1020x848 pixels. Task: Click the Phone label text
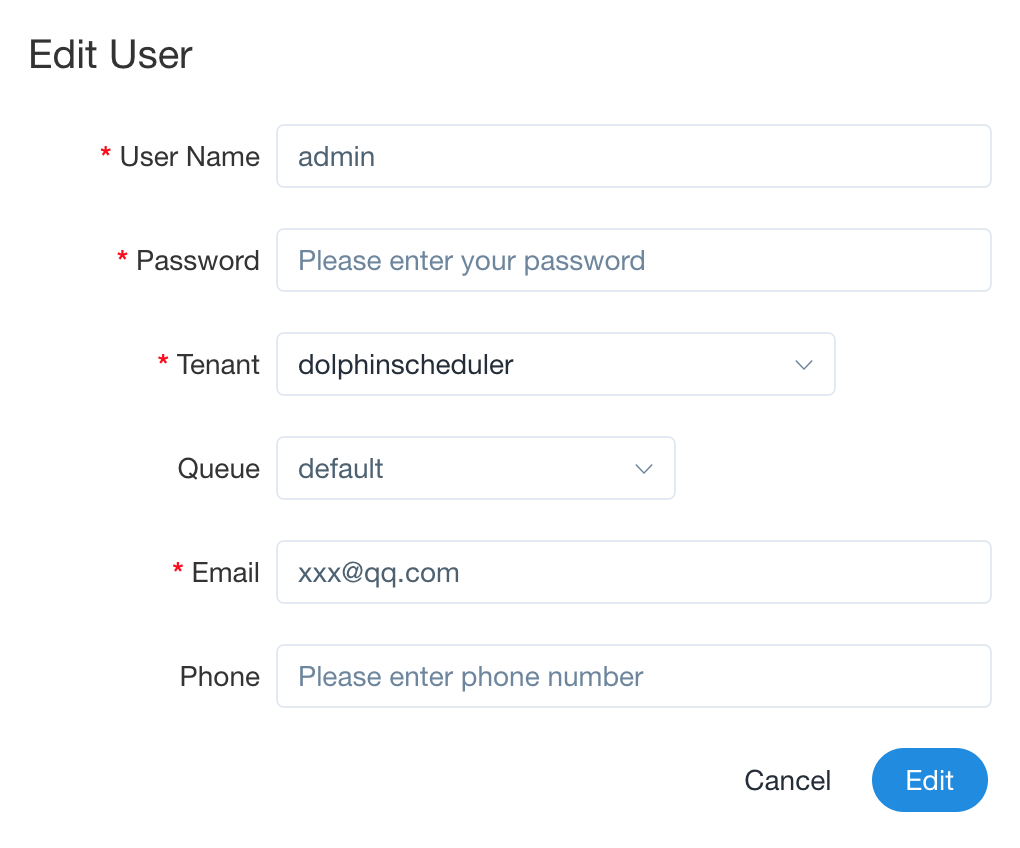pos(219,677)
